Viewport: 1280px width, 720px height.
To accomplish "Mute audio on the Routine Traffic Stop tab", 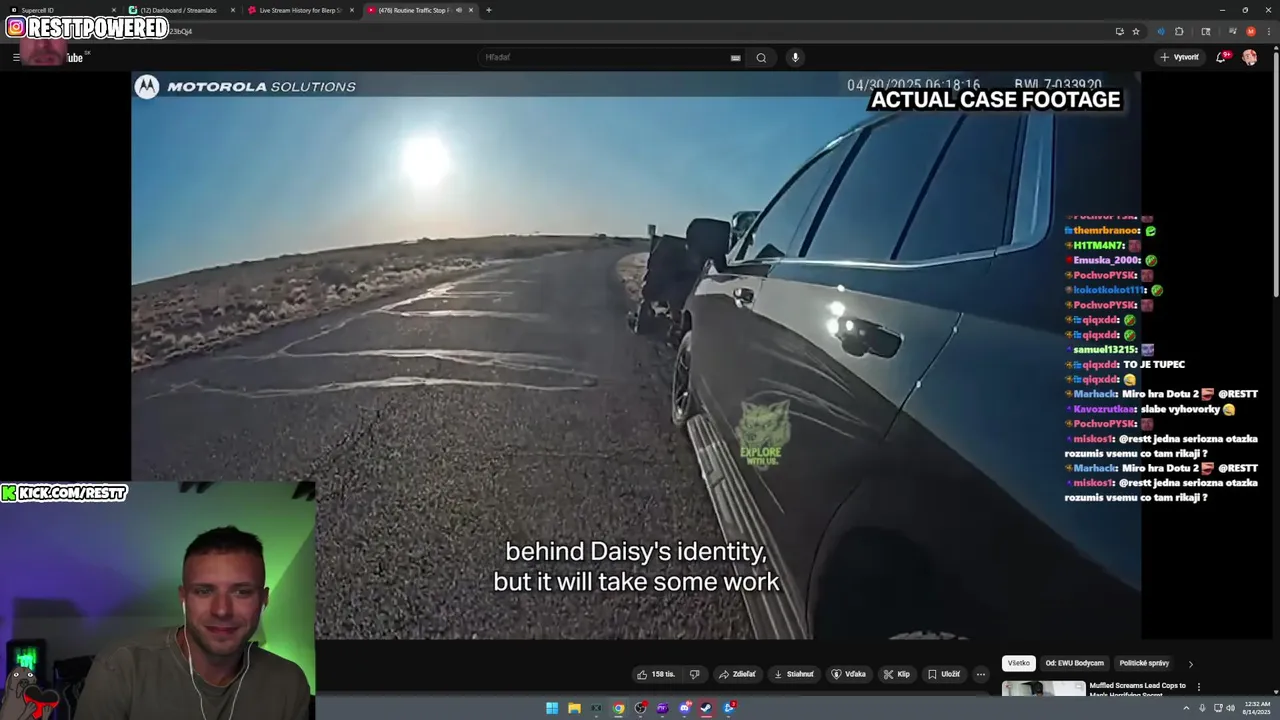I will coord(459,10).
